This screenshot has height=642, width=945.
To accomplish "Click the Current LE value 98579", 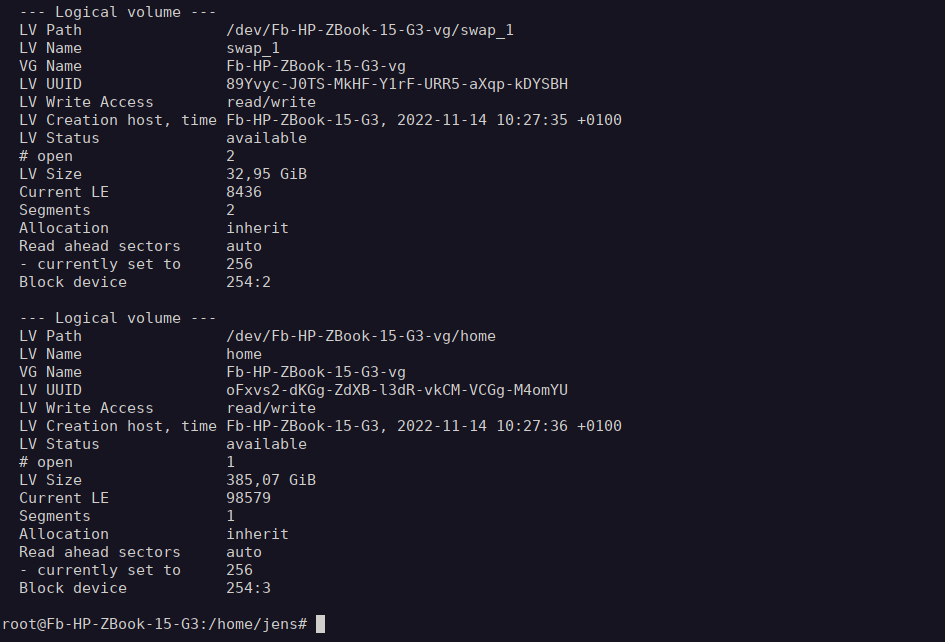I will [248, 498].
